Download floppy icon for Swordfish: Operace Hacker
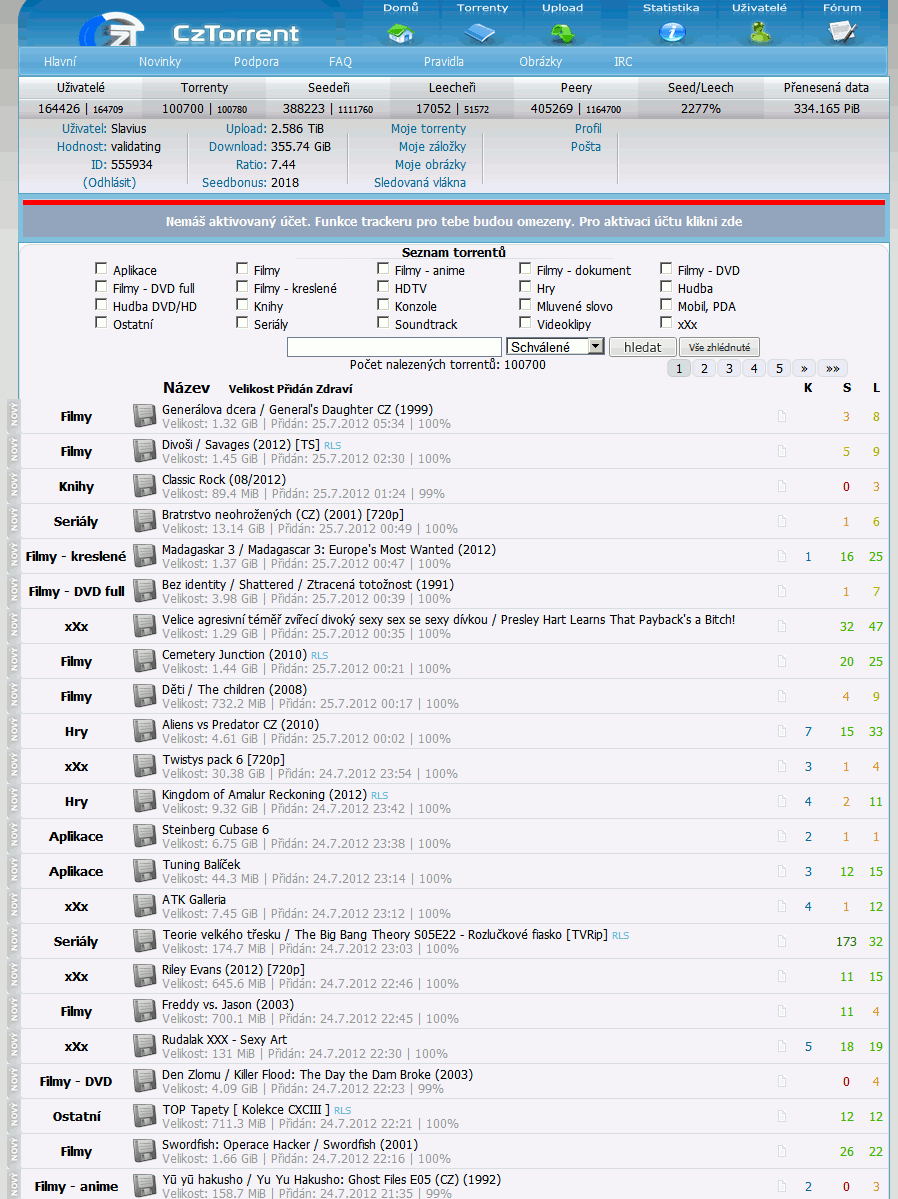The width and height of the screenshot is (898, 1199). pos(145,1152)
